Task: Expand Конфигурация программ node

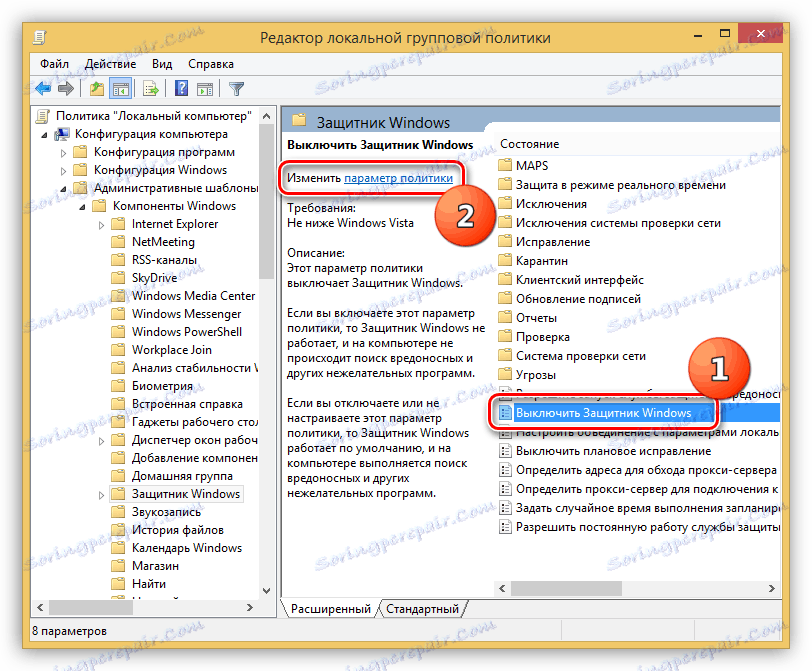Action: 63,153
